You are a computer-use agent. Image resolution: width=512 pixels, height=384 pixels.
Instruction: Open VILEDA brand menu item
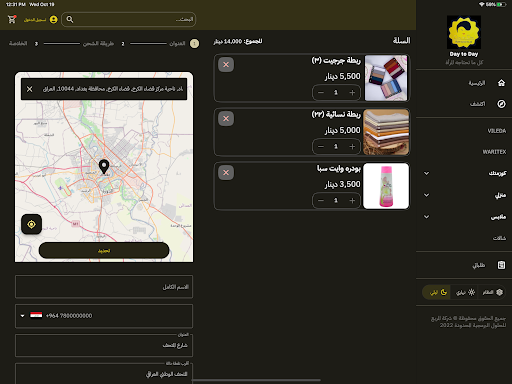tap(497, 131)
